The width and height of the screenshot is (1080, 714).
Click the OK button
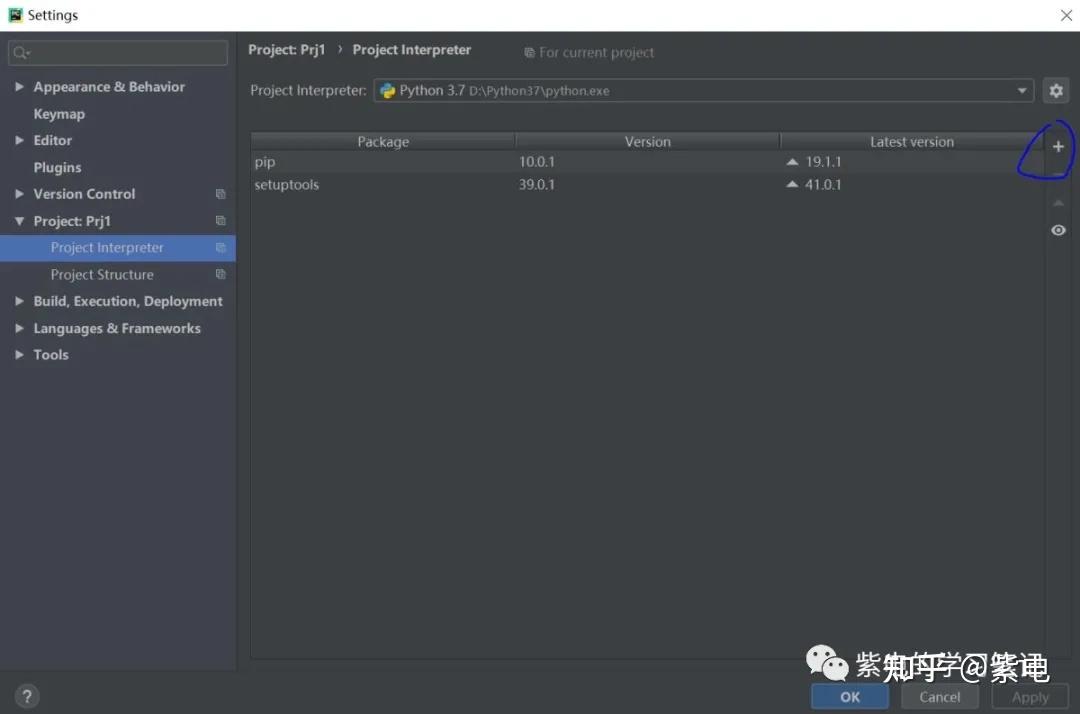click(849, 697)
